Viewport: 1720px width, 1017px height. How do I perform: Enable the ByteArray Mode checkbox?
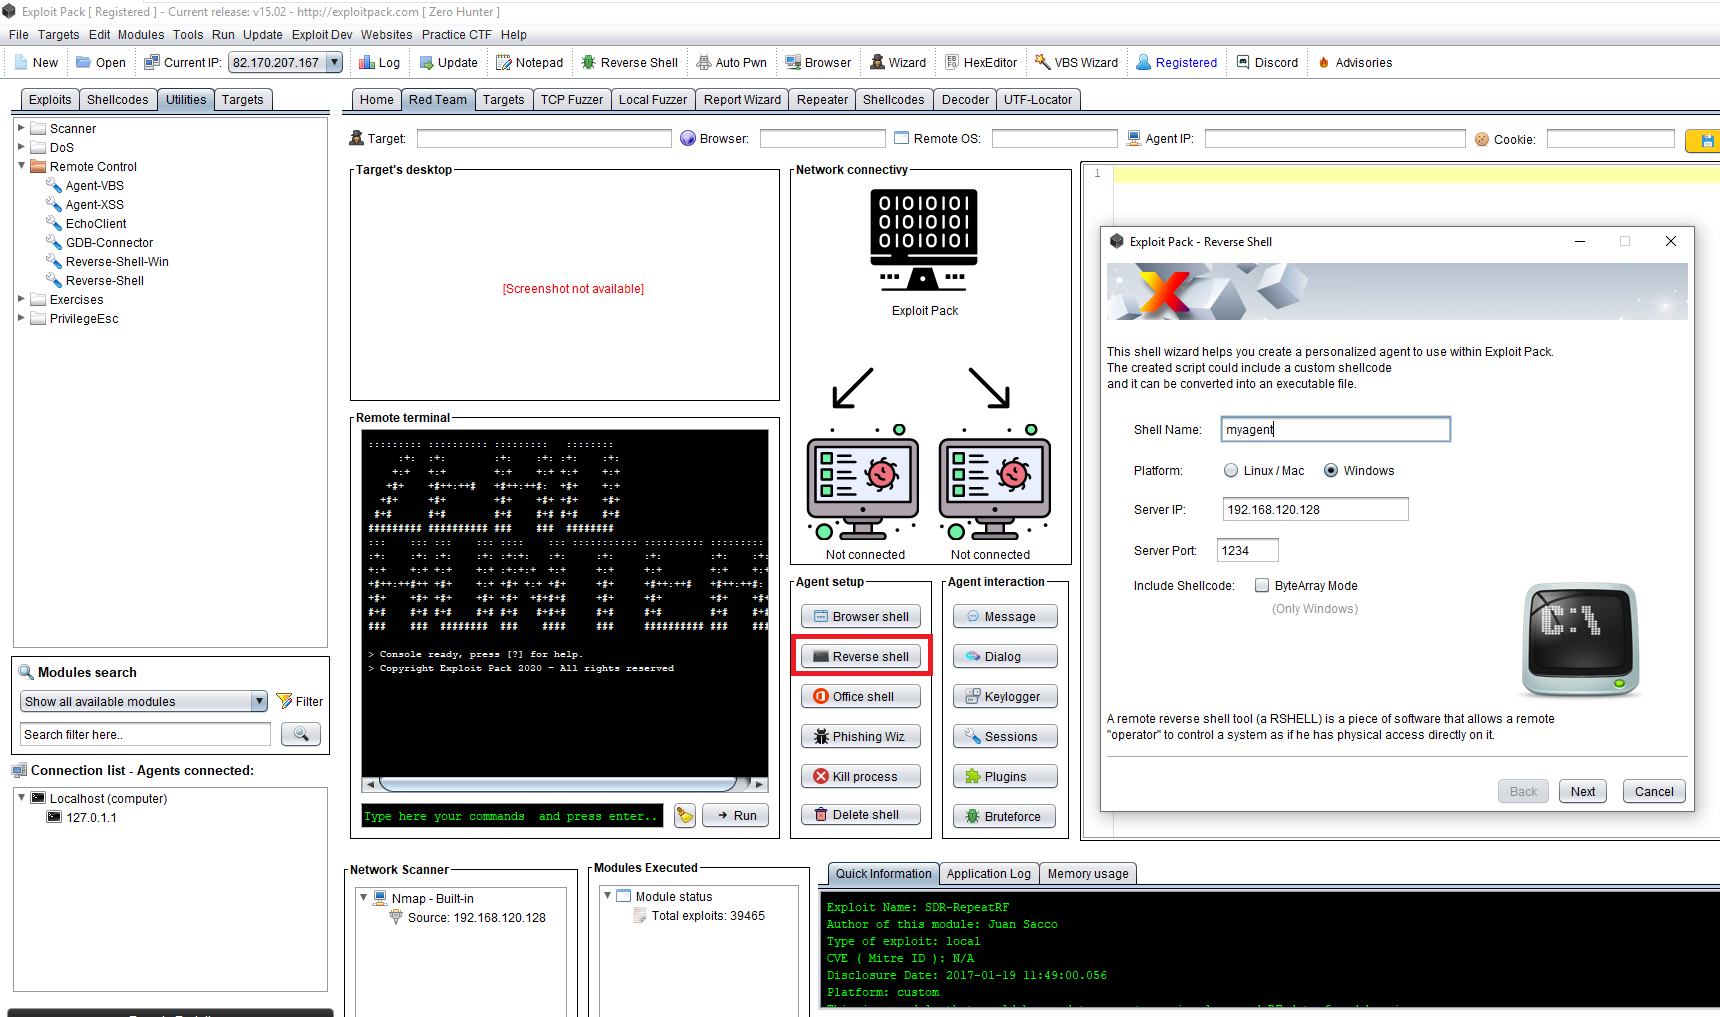tap(1262, 586)
